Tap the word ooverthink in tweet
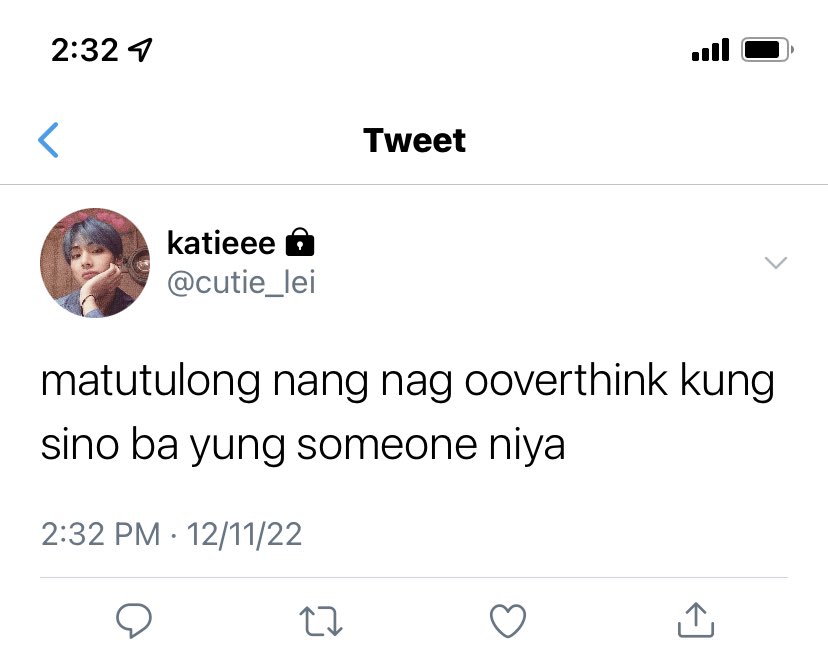Viewport: 828px width, 664px height. pyautogui.click(x=566, y=379)
